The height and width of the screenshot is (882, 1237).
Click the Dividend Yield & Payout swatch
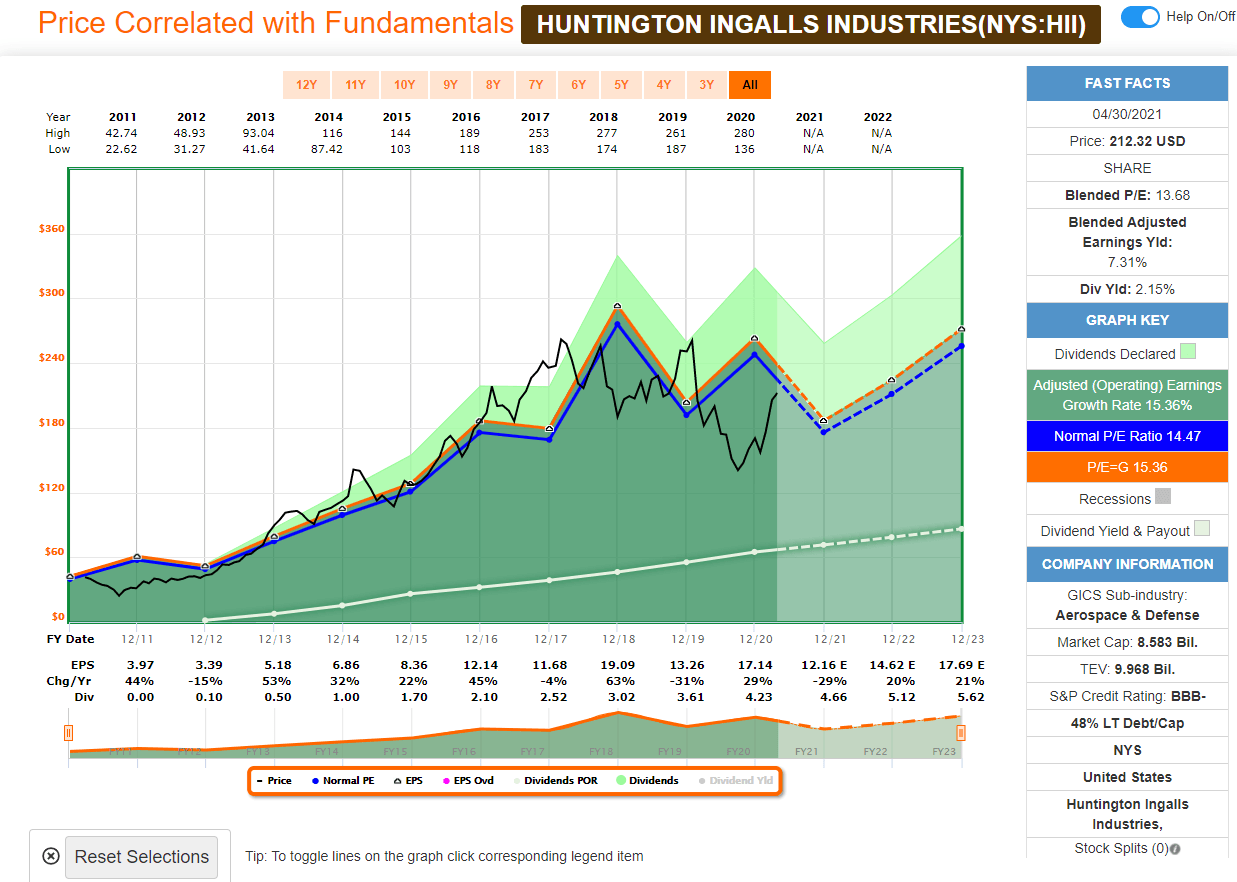(x=1202, y=529)
